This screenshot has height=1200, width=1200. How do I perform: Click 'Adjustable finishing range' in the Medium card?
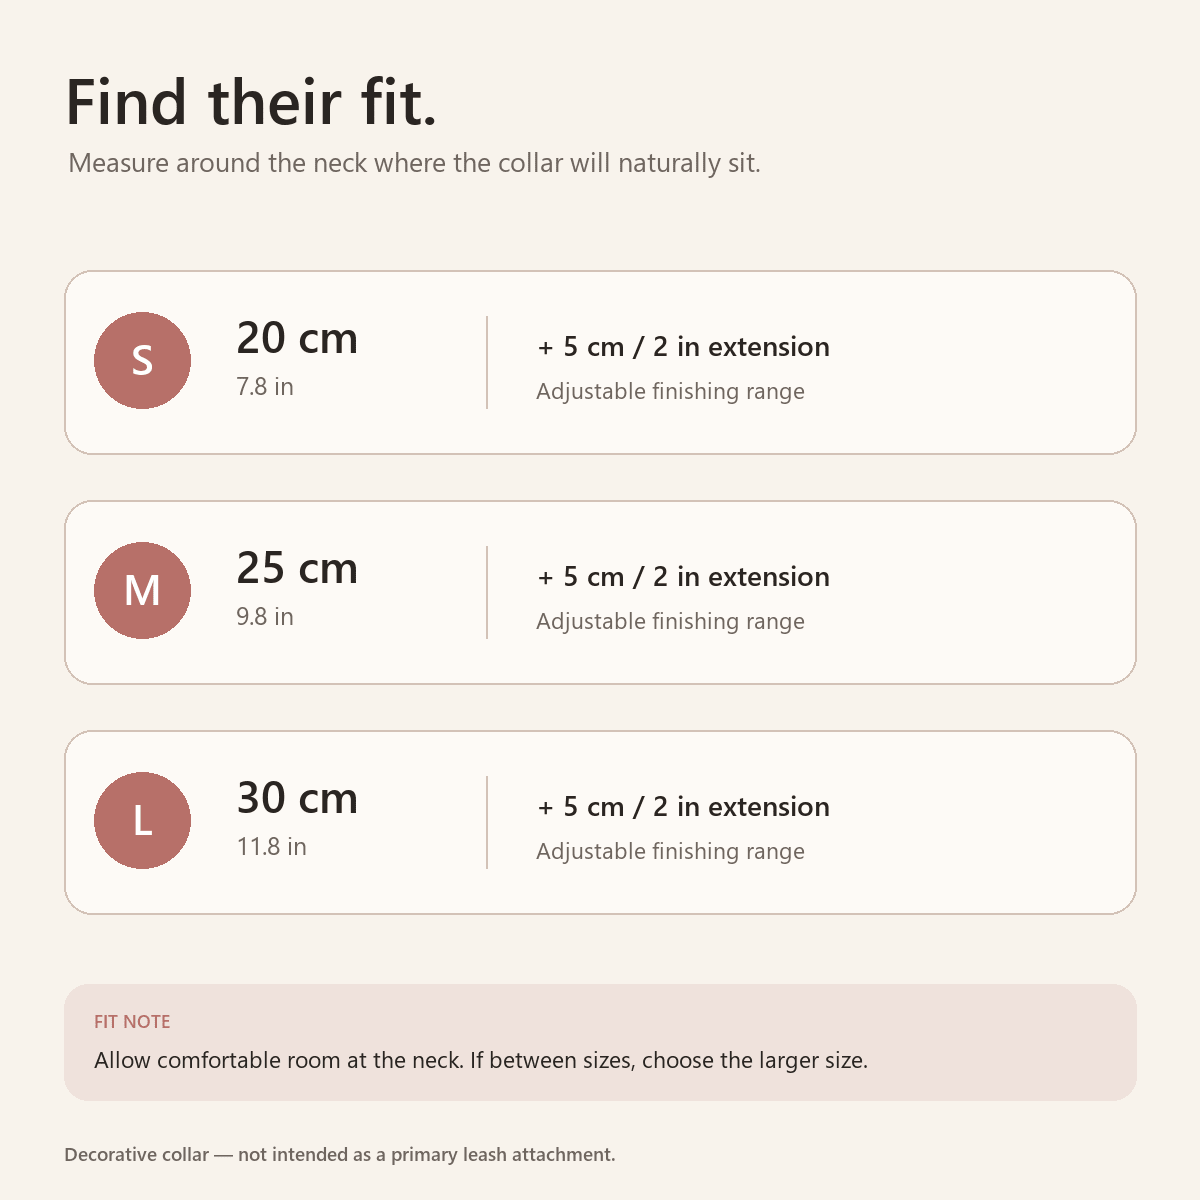(x=670, y=622)
